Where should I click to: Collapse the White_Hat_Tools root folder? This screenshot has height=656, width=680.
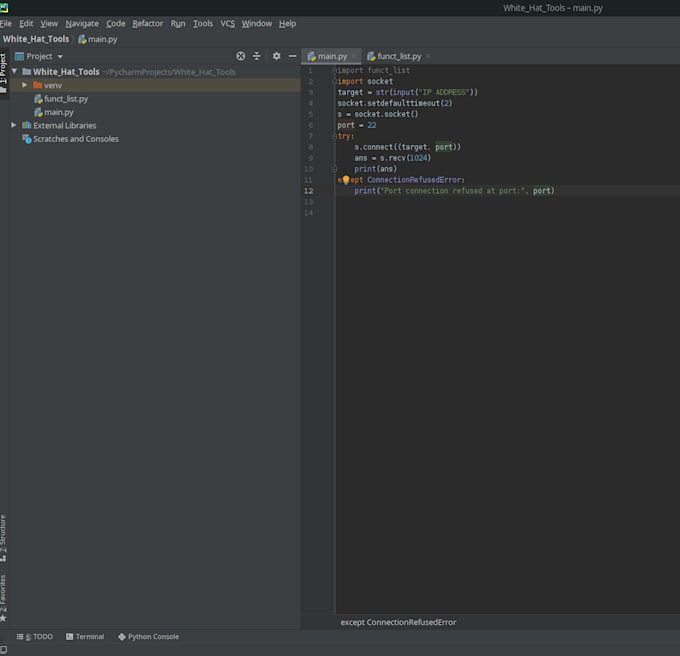coord(14,71)
